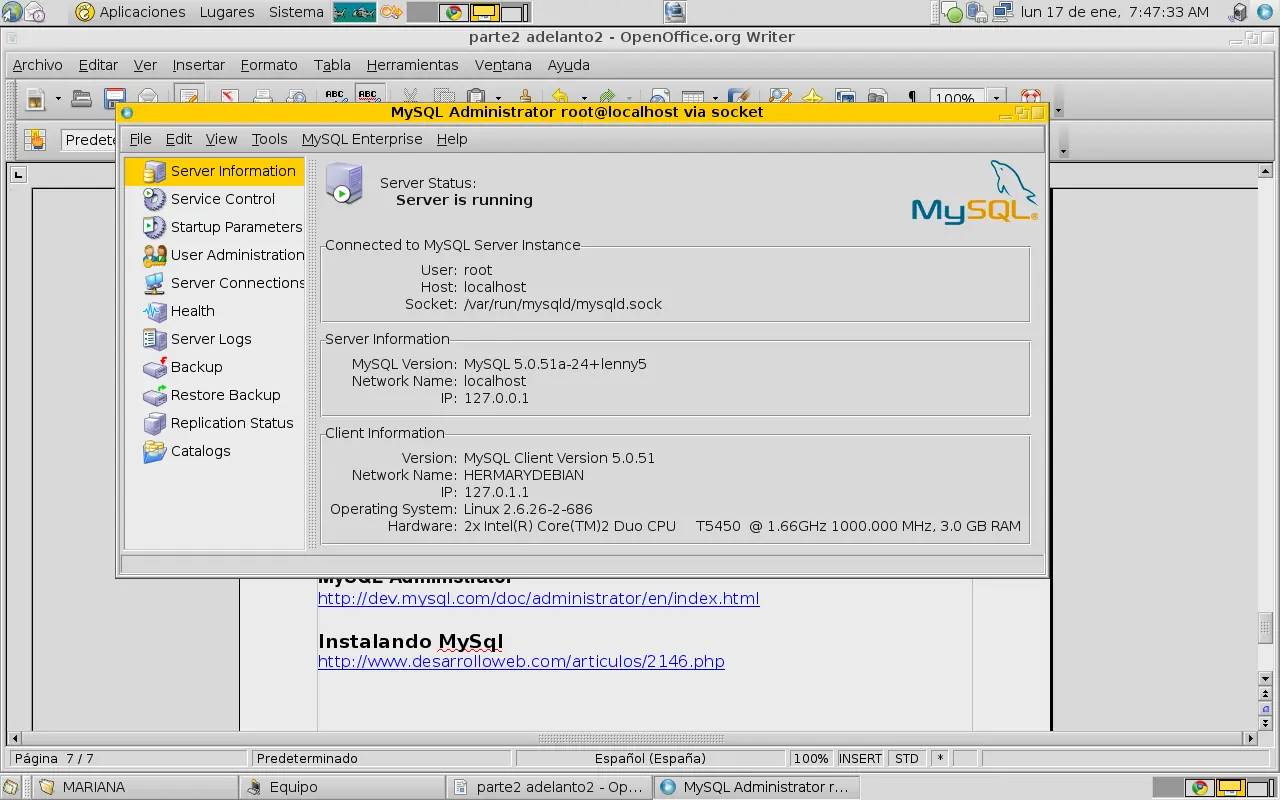Screen dimensions: 1280x800
Task: Click the Open file folder icon in Writer
Action: tap(82, 98)
